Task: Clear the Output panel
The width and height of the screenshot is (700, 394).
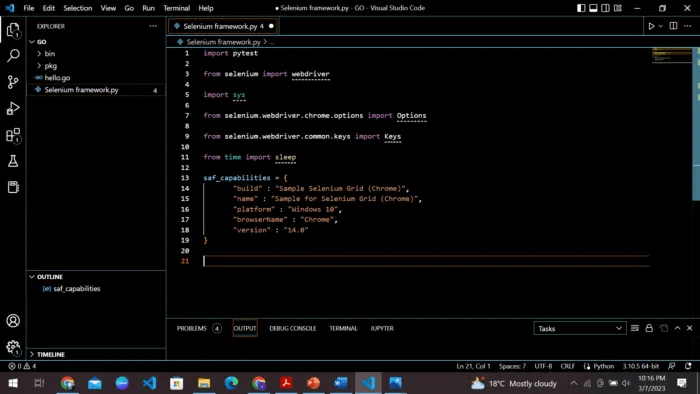Action: click(635, 328)
